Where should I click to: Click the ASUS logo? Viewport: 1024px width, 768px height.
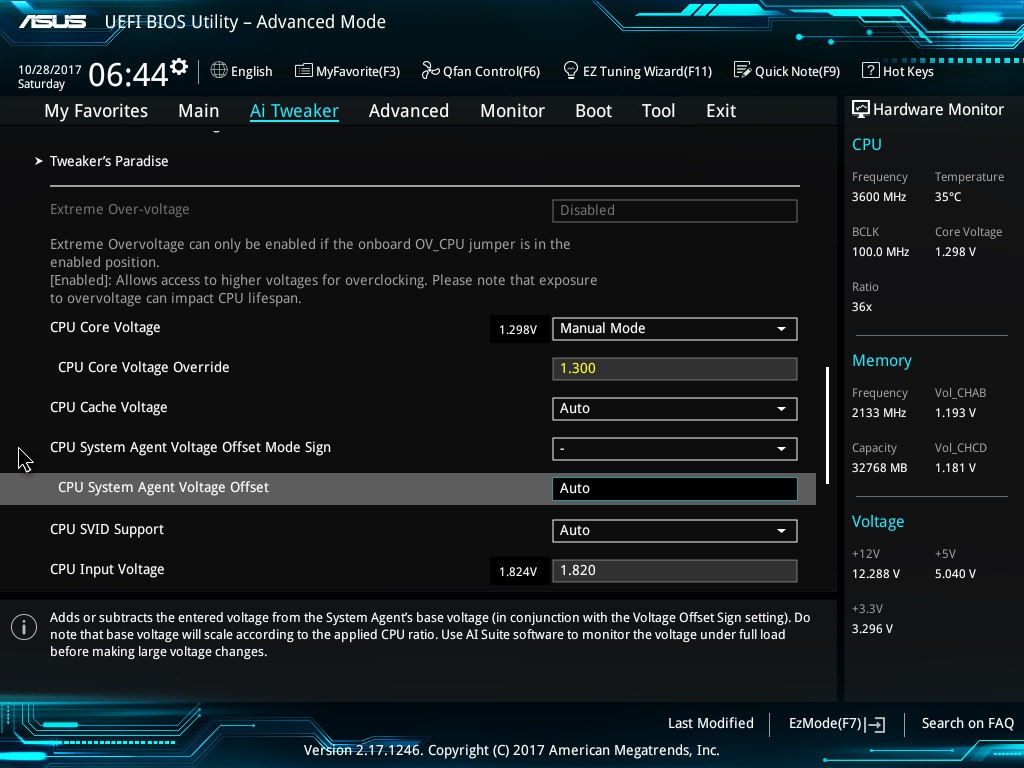52,22
